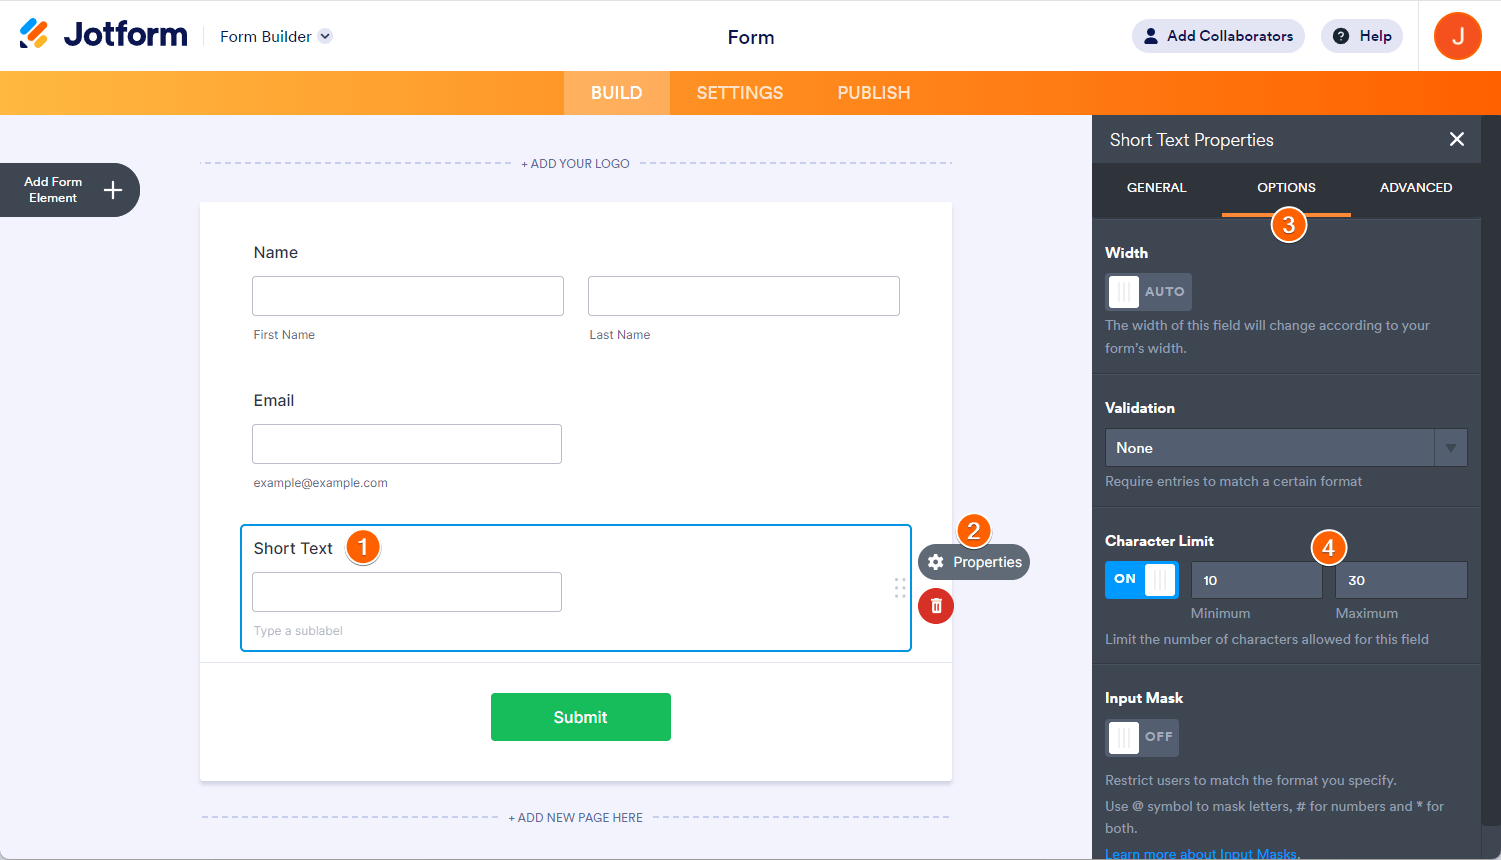Click the Help question mark button
Screen dimensions: 1501x860
pyautogui.click(x=1362, y=36)
